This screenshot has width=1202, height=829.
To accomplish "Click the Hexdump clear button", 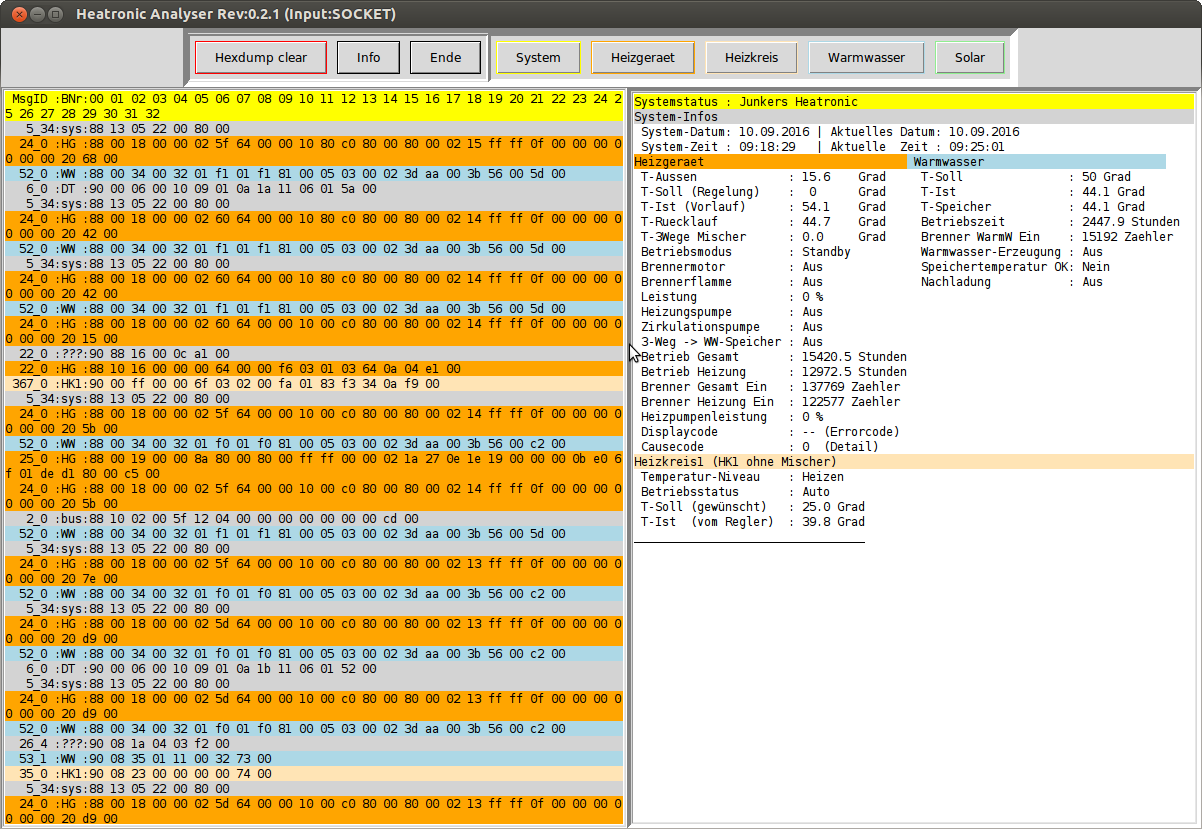I will [x=261, y=57].
